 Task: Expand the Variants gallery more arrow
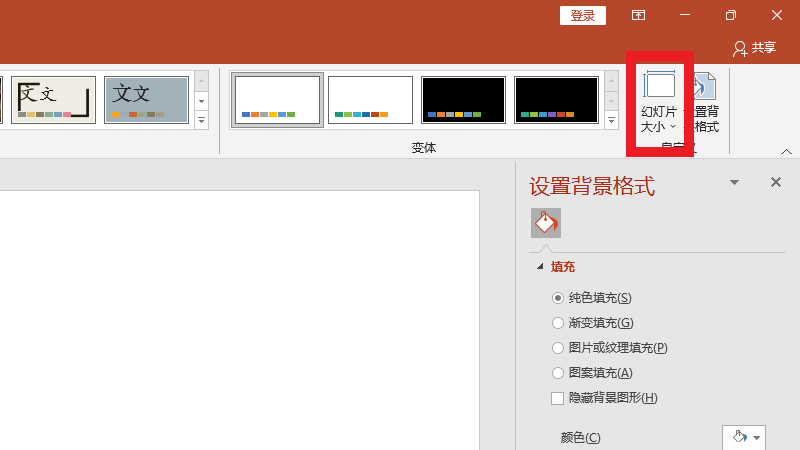[x=611, y=121]
